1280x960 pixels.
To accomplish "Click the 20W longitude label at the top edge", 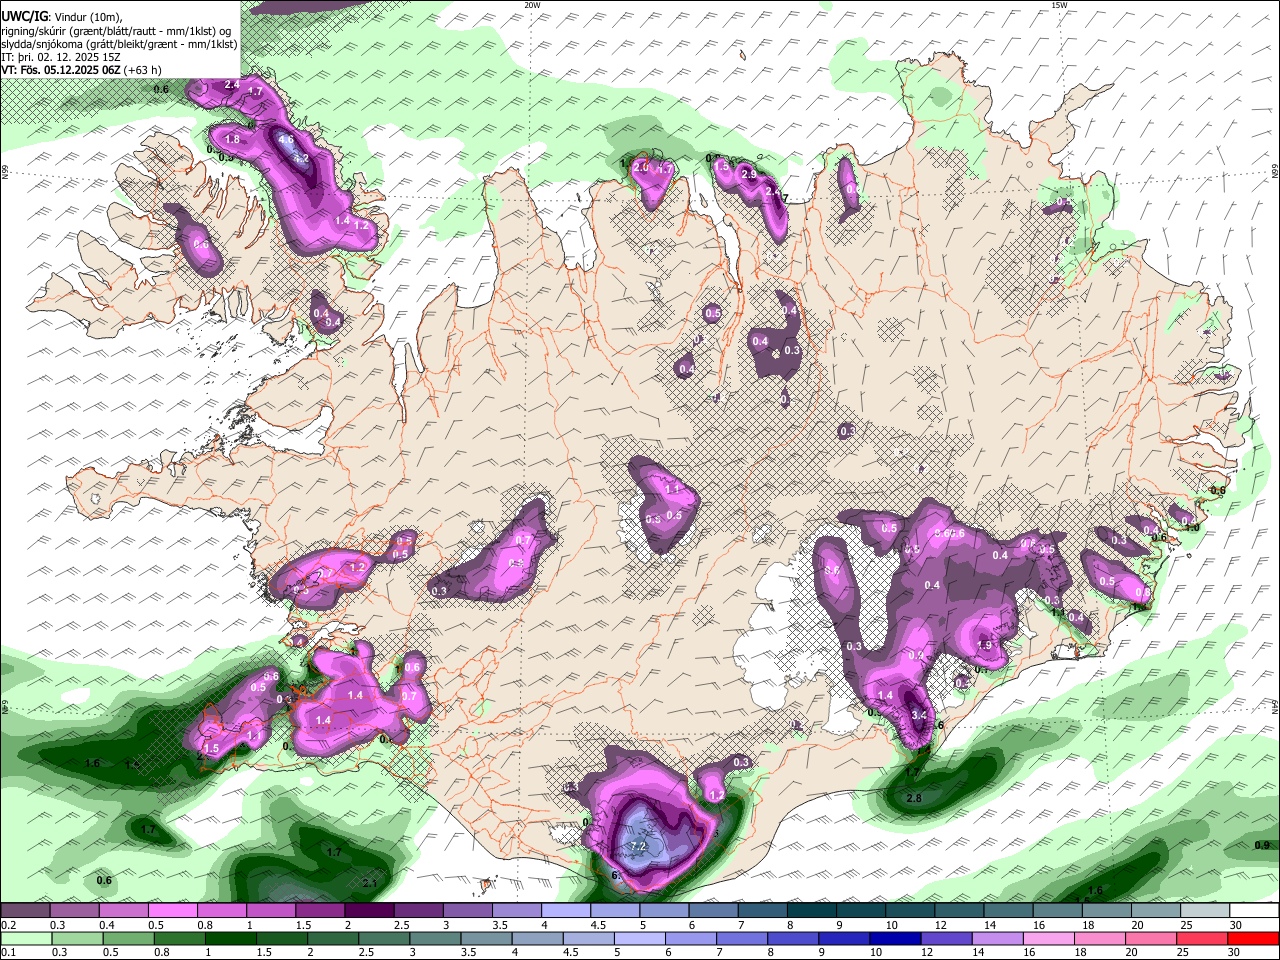I will [533, 5].
